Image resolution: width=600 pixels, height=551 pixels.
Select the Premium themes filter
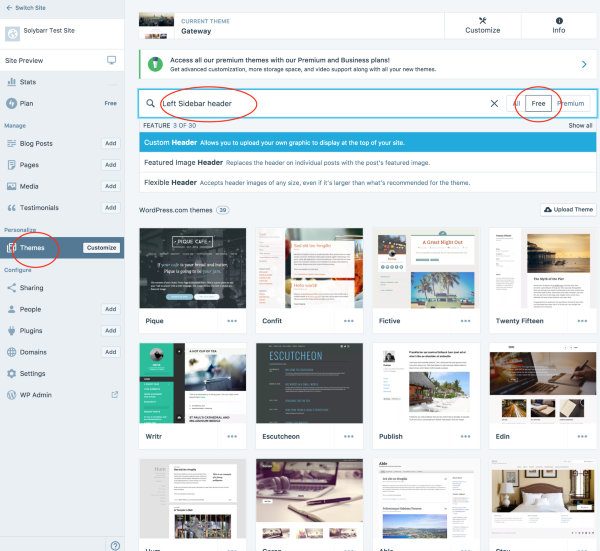click(x=571, y=103)
